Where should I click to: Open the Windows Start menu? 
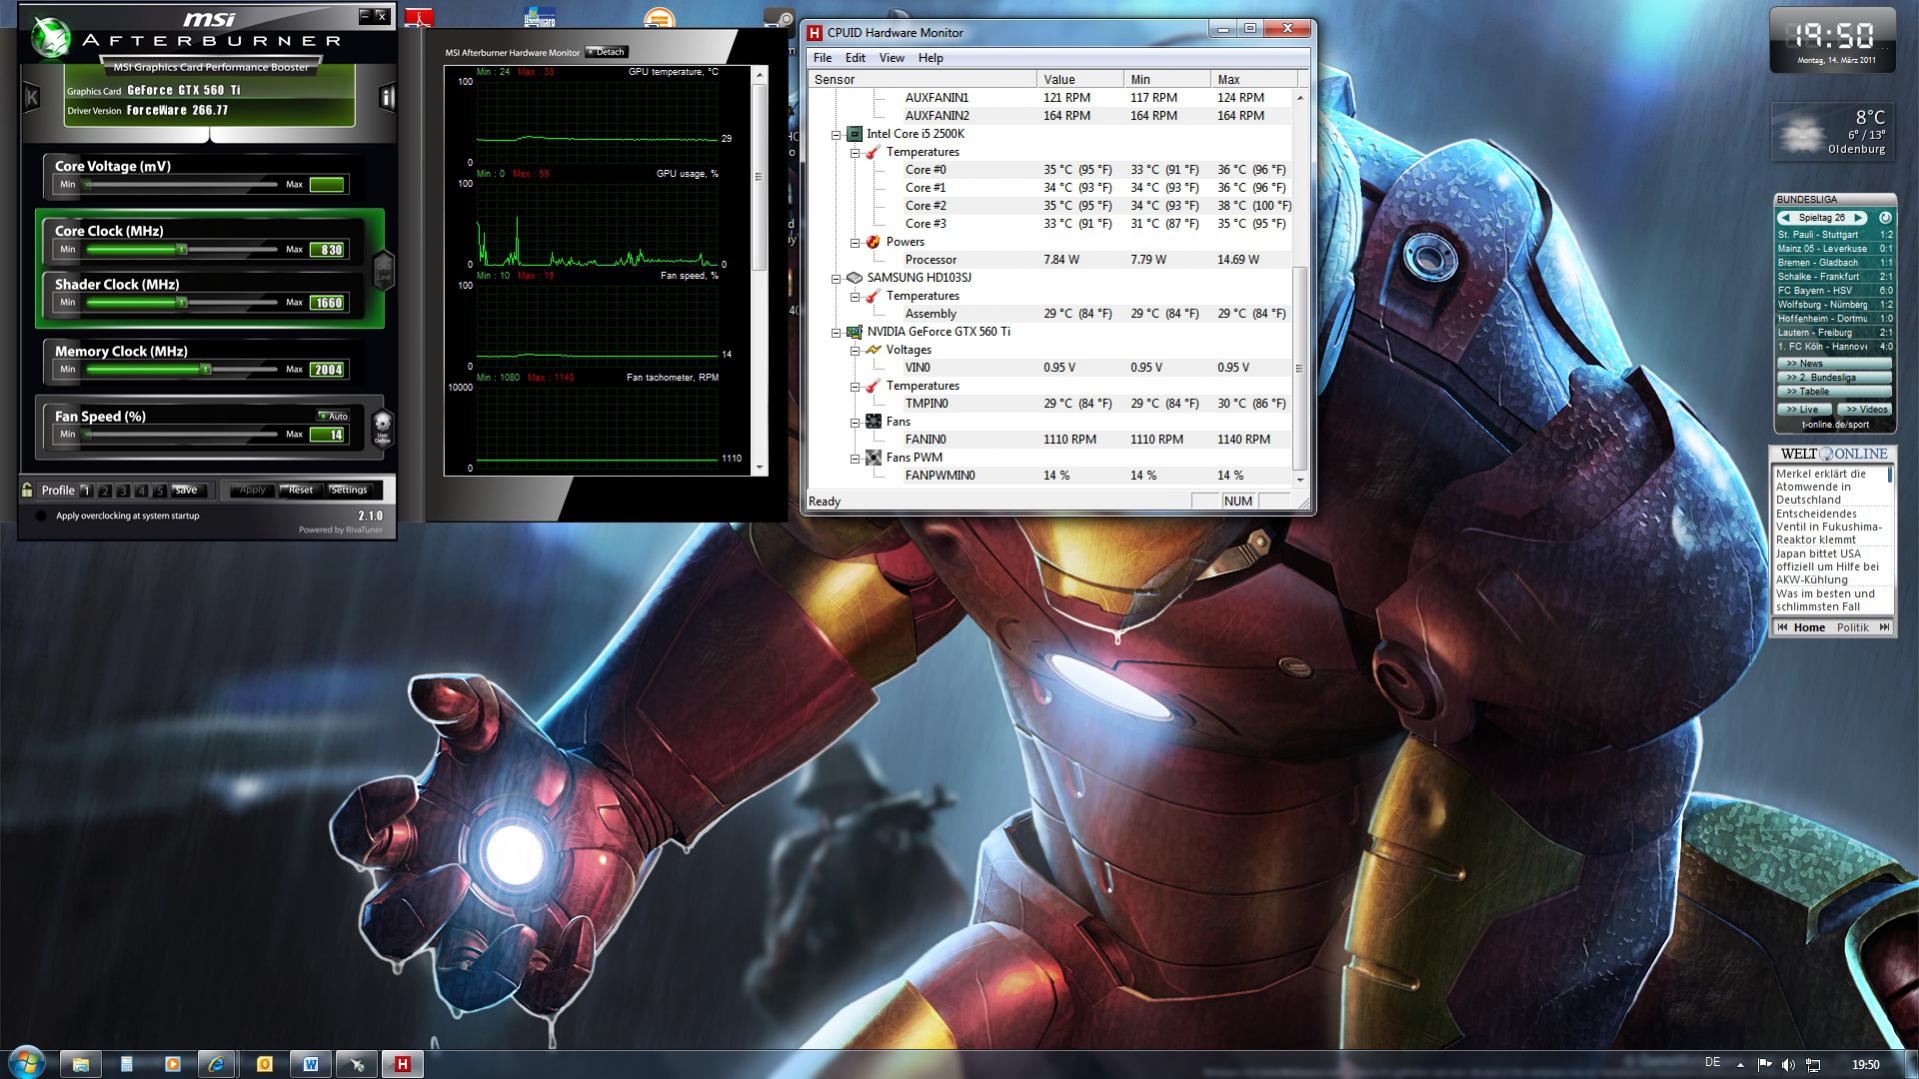pyautogui.click(x=27, y=1062)
